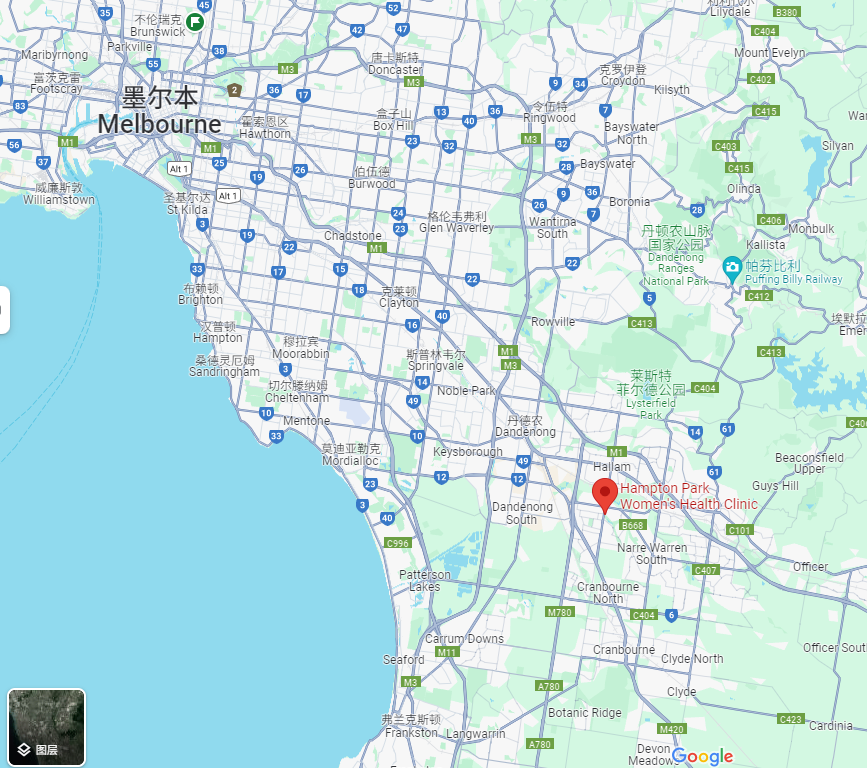Click the route 45 shield near Brunswick
867x768 pixels.
(204, 6)
